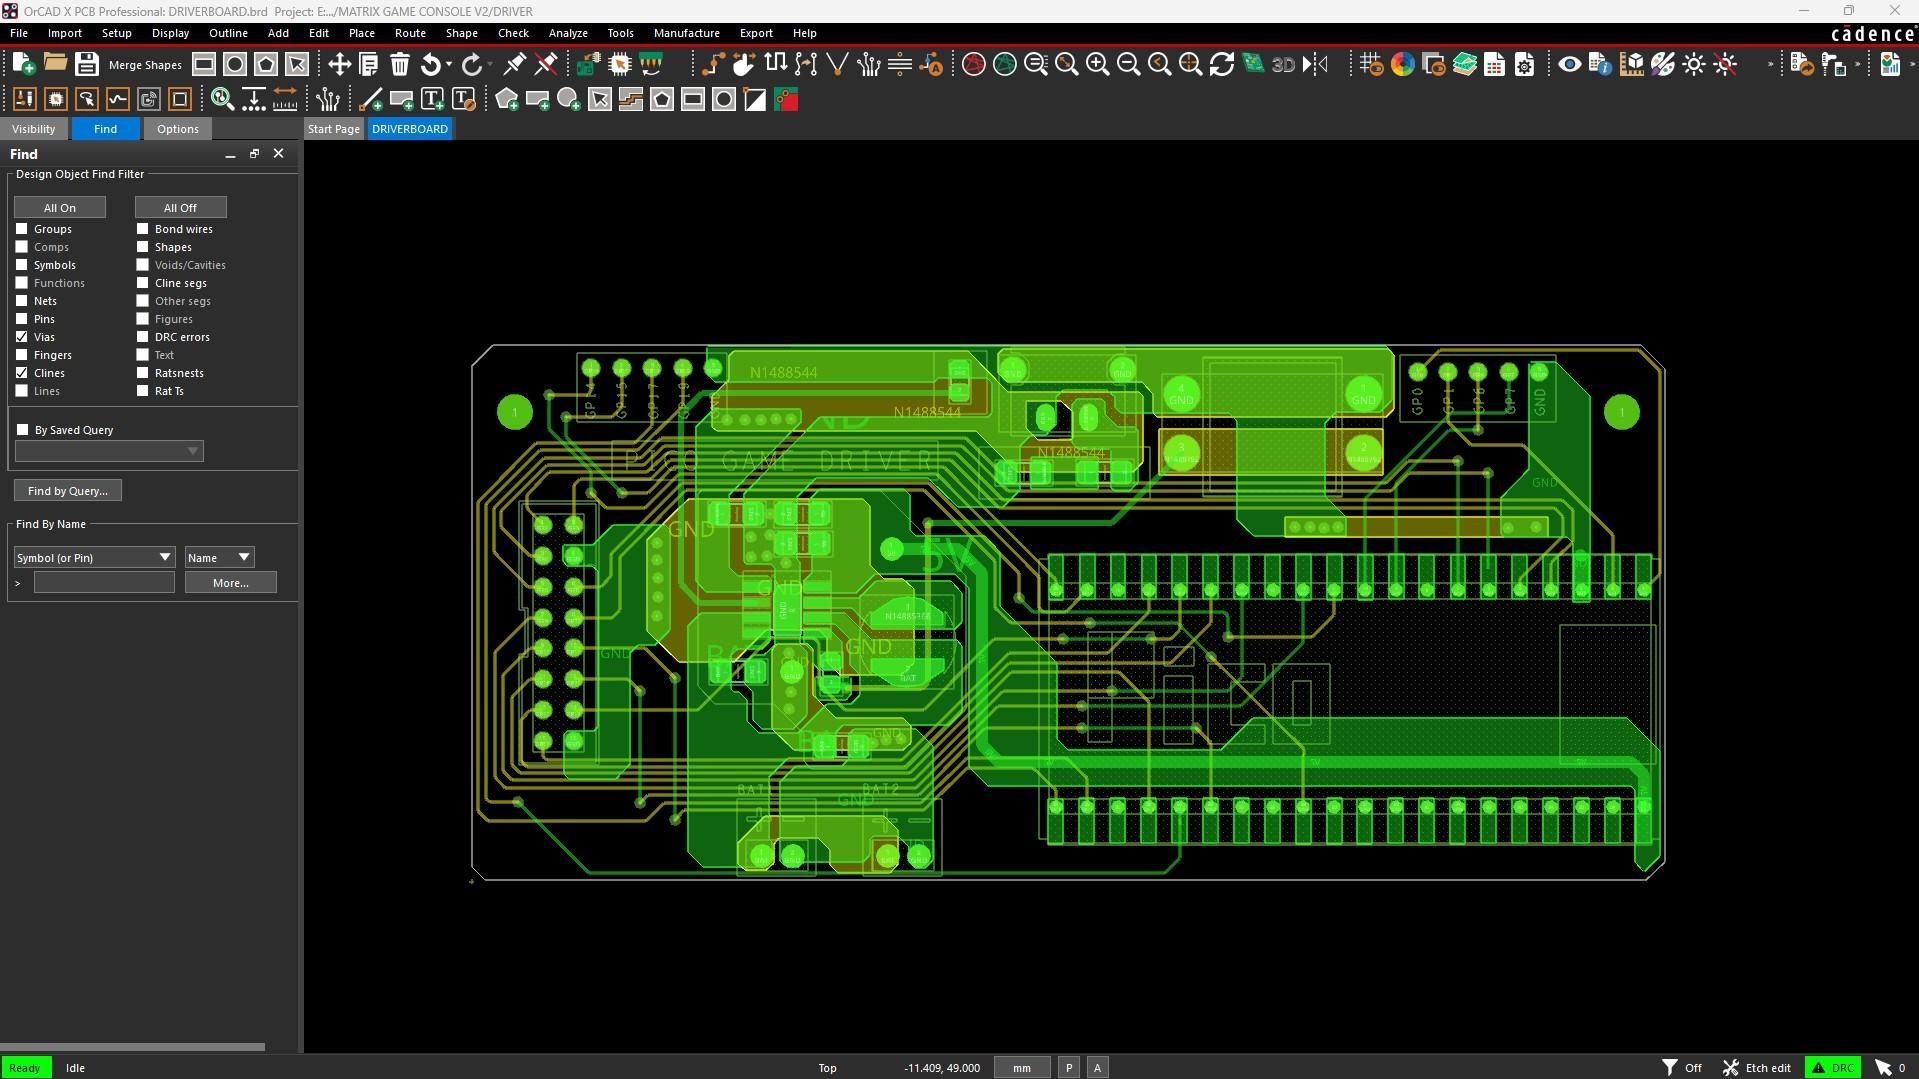
Task: Enable the By Saved Query checkbox
Action: point(23,430)
